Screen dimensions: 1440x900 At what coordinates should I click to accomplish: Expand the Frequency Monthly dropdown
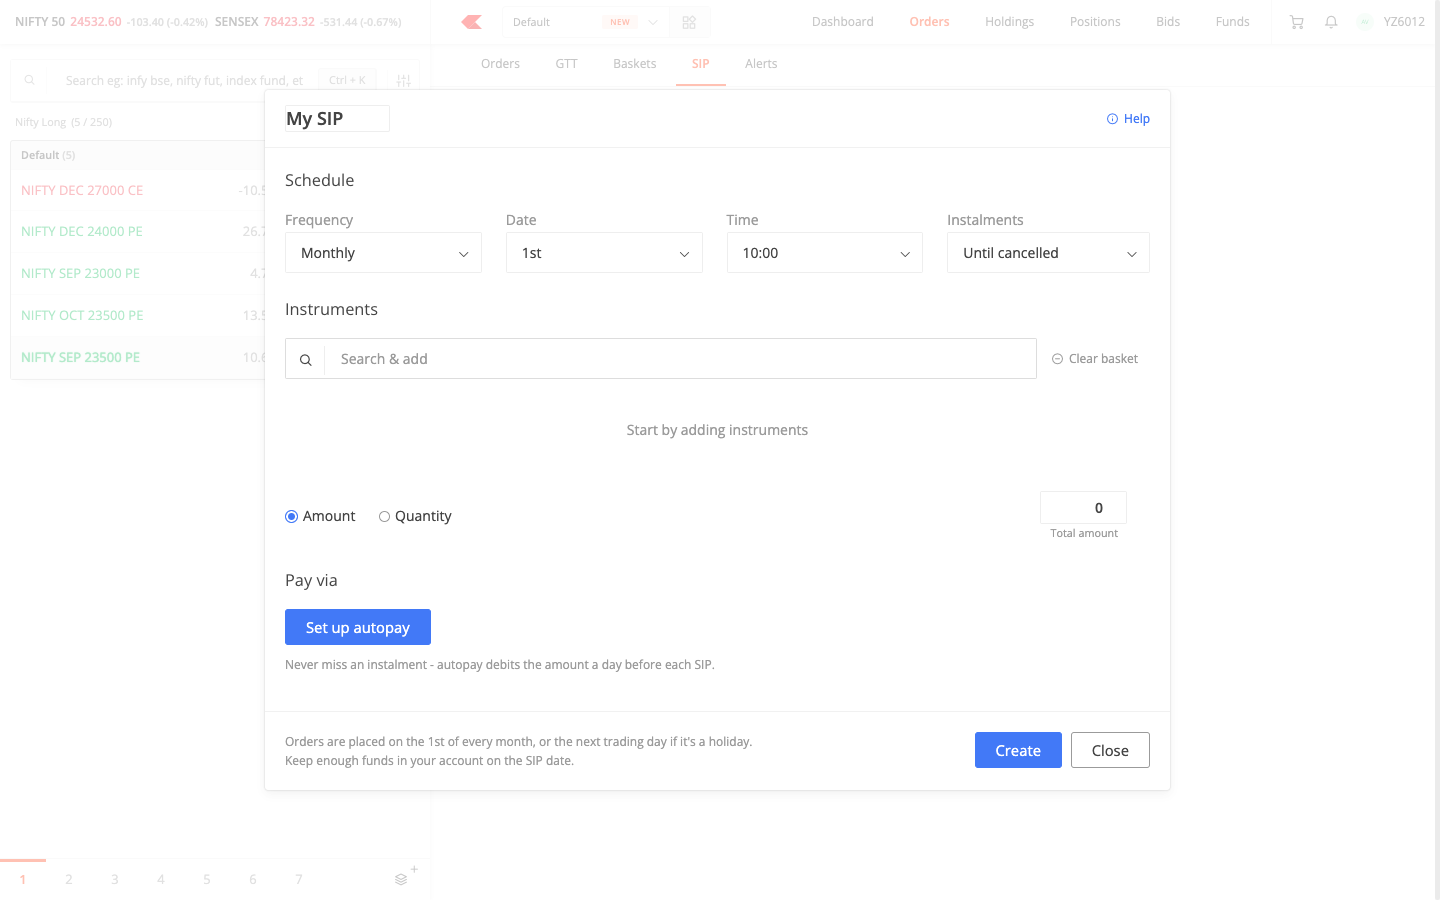383,253
